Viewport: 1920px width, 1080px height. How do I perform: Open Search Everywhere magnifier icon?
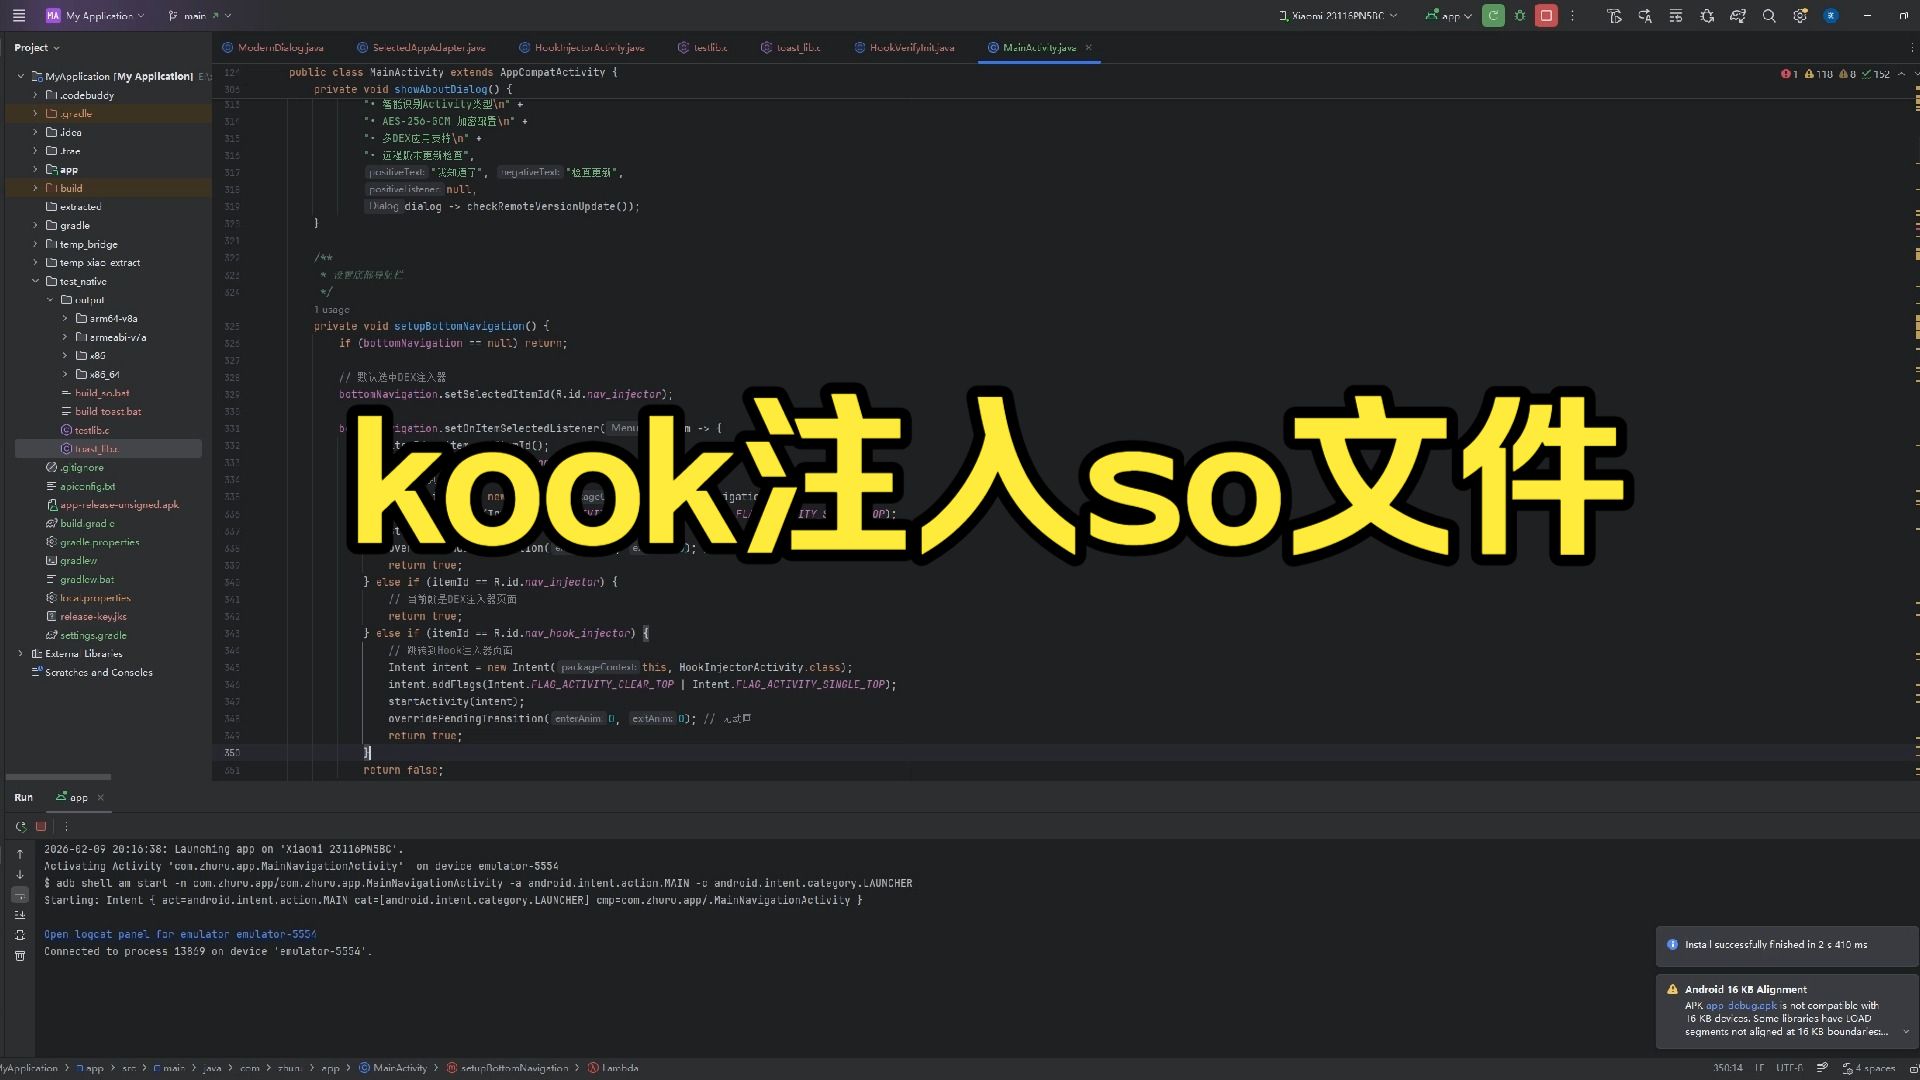[x=1769, y=16]
